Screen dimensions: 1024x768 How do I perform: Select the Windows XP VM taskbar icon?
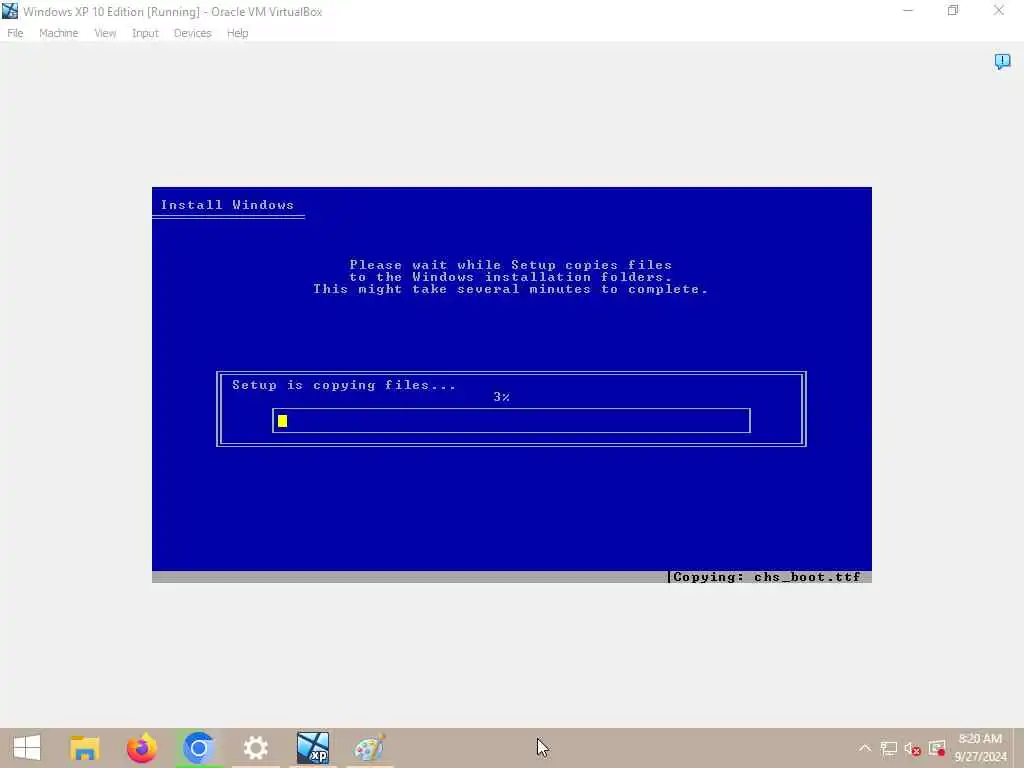tap(312, 748)
